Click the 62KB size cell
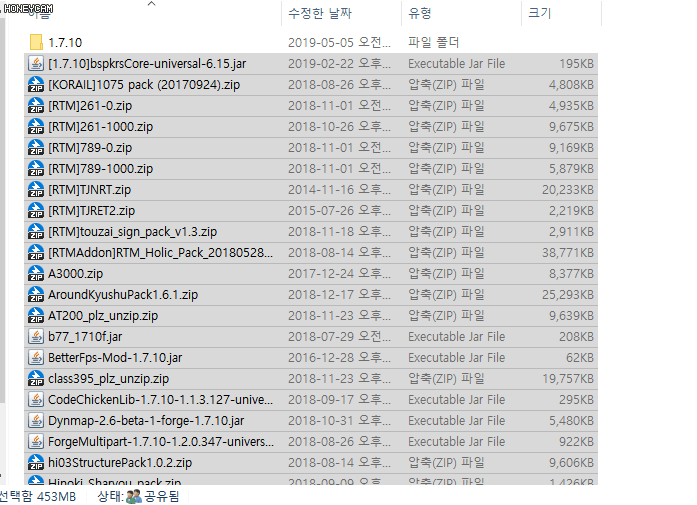The image size is (697, 505). tap(580, 357)
